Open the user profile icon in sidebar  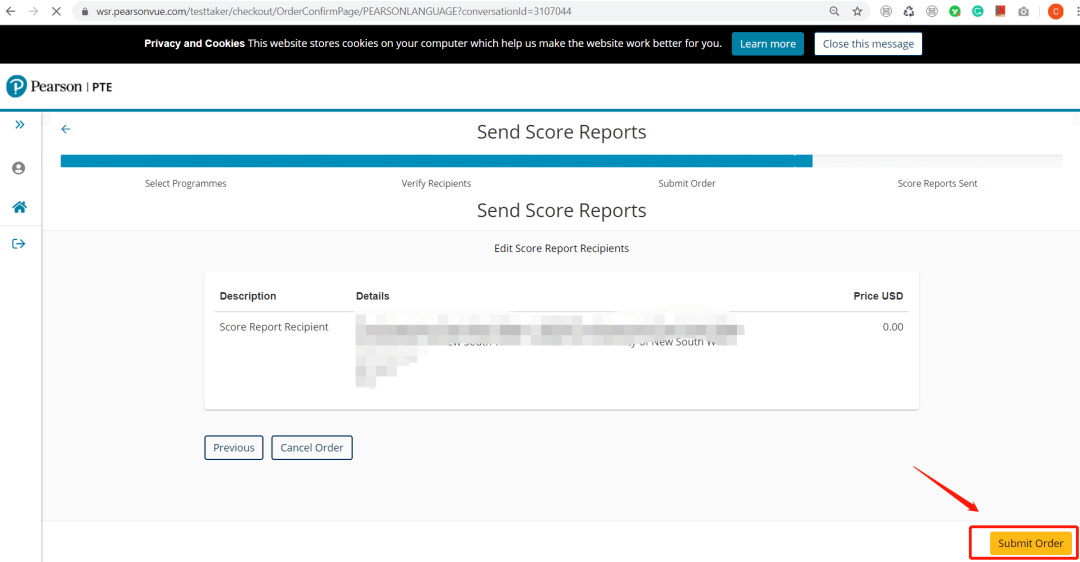19,168
